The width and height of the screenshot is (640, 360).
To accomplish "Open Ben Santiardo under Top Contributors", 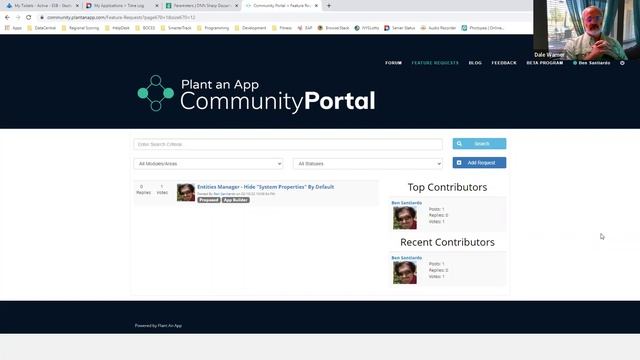I will click(x=407, y=203).
